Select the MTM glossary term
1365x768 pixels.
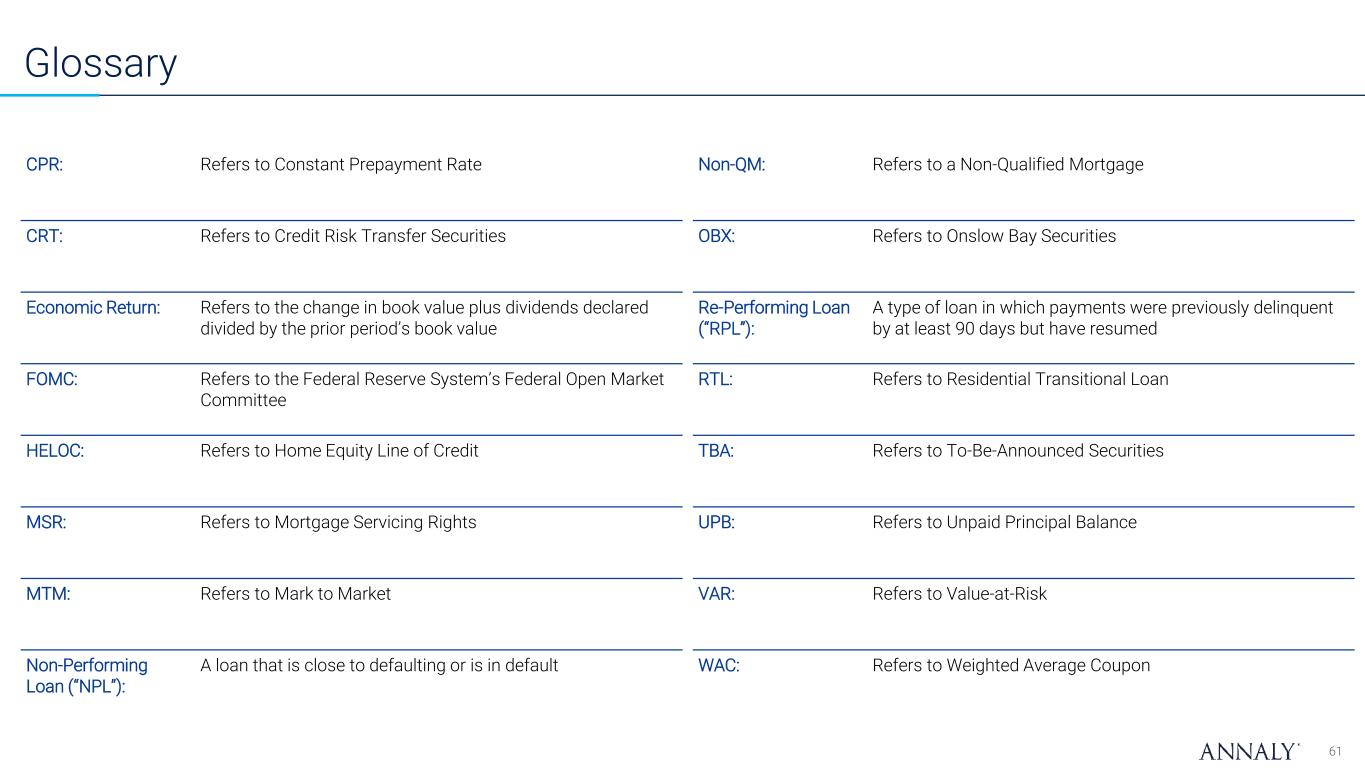(48, 594)
